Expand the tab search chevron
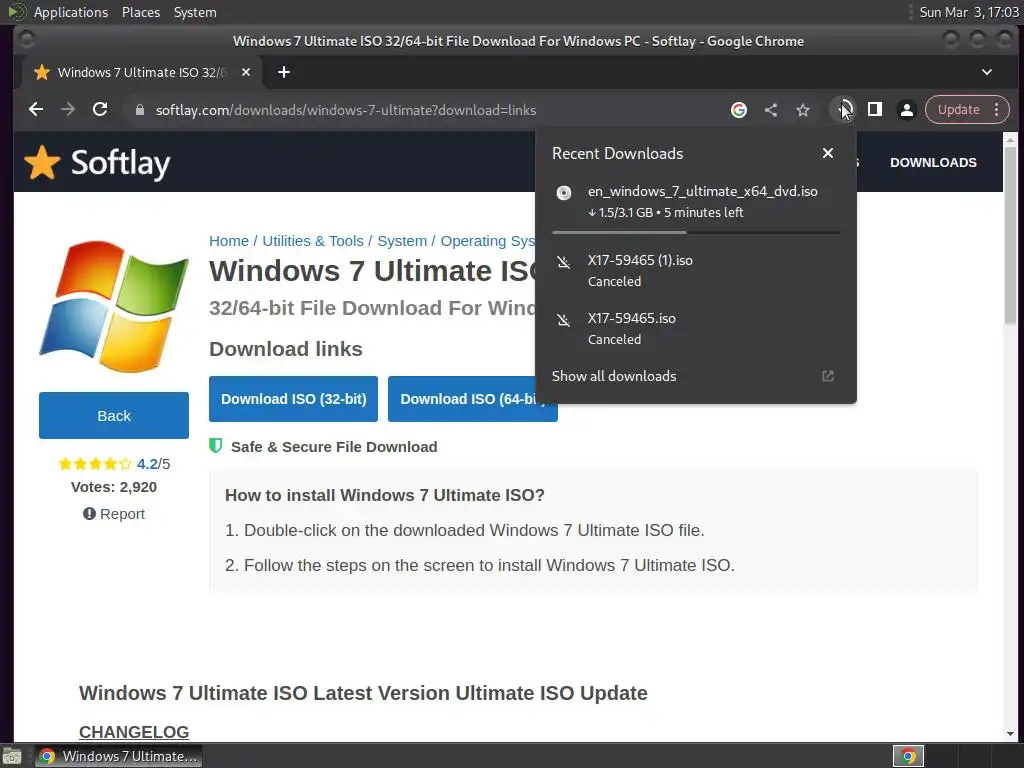This screenshot has width=1024, height=768. (987, 72)
